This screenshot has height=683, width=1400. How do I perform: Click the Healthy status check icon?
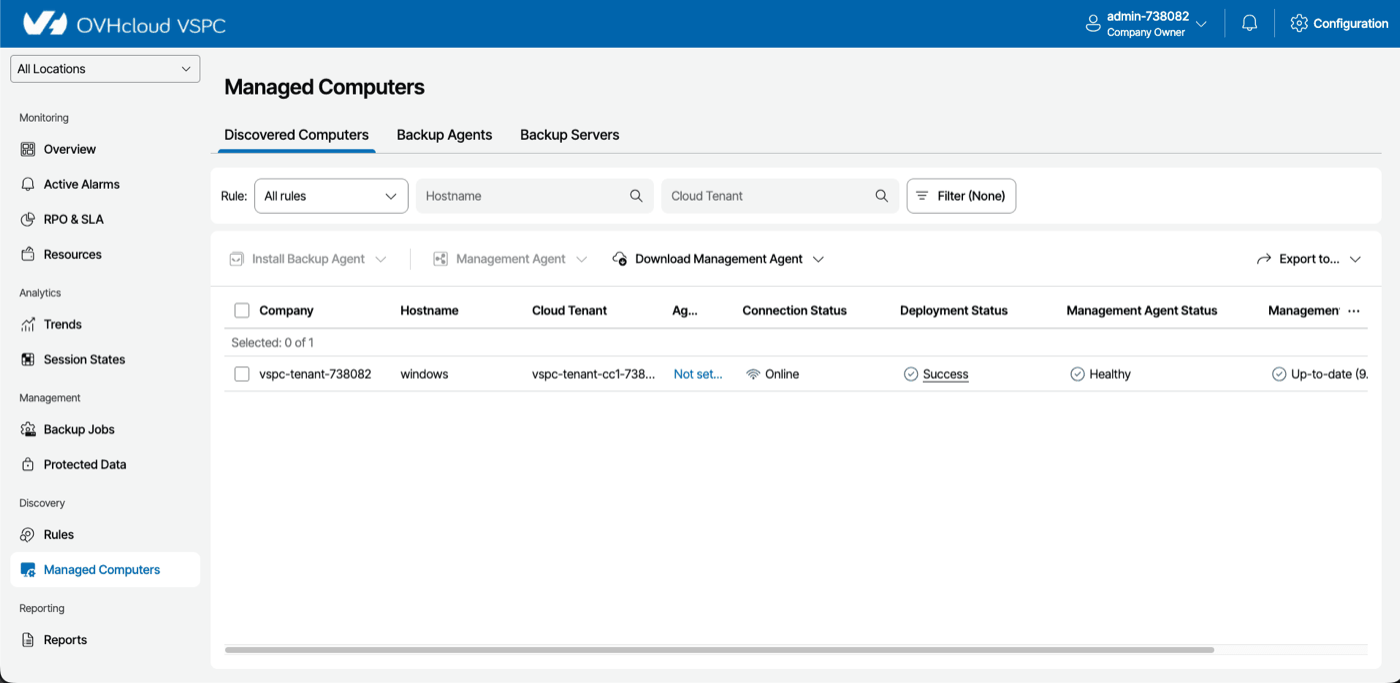(x=1077, y=374)
